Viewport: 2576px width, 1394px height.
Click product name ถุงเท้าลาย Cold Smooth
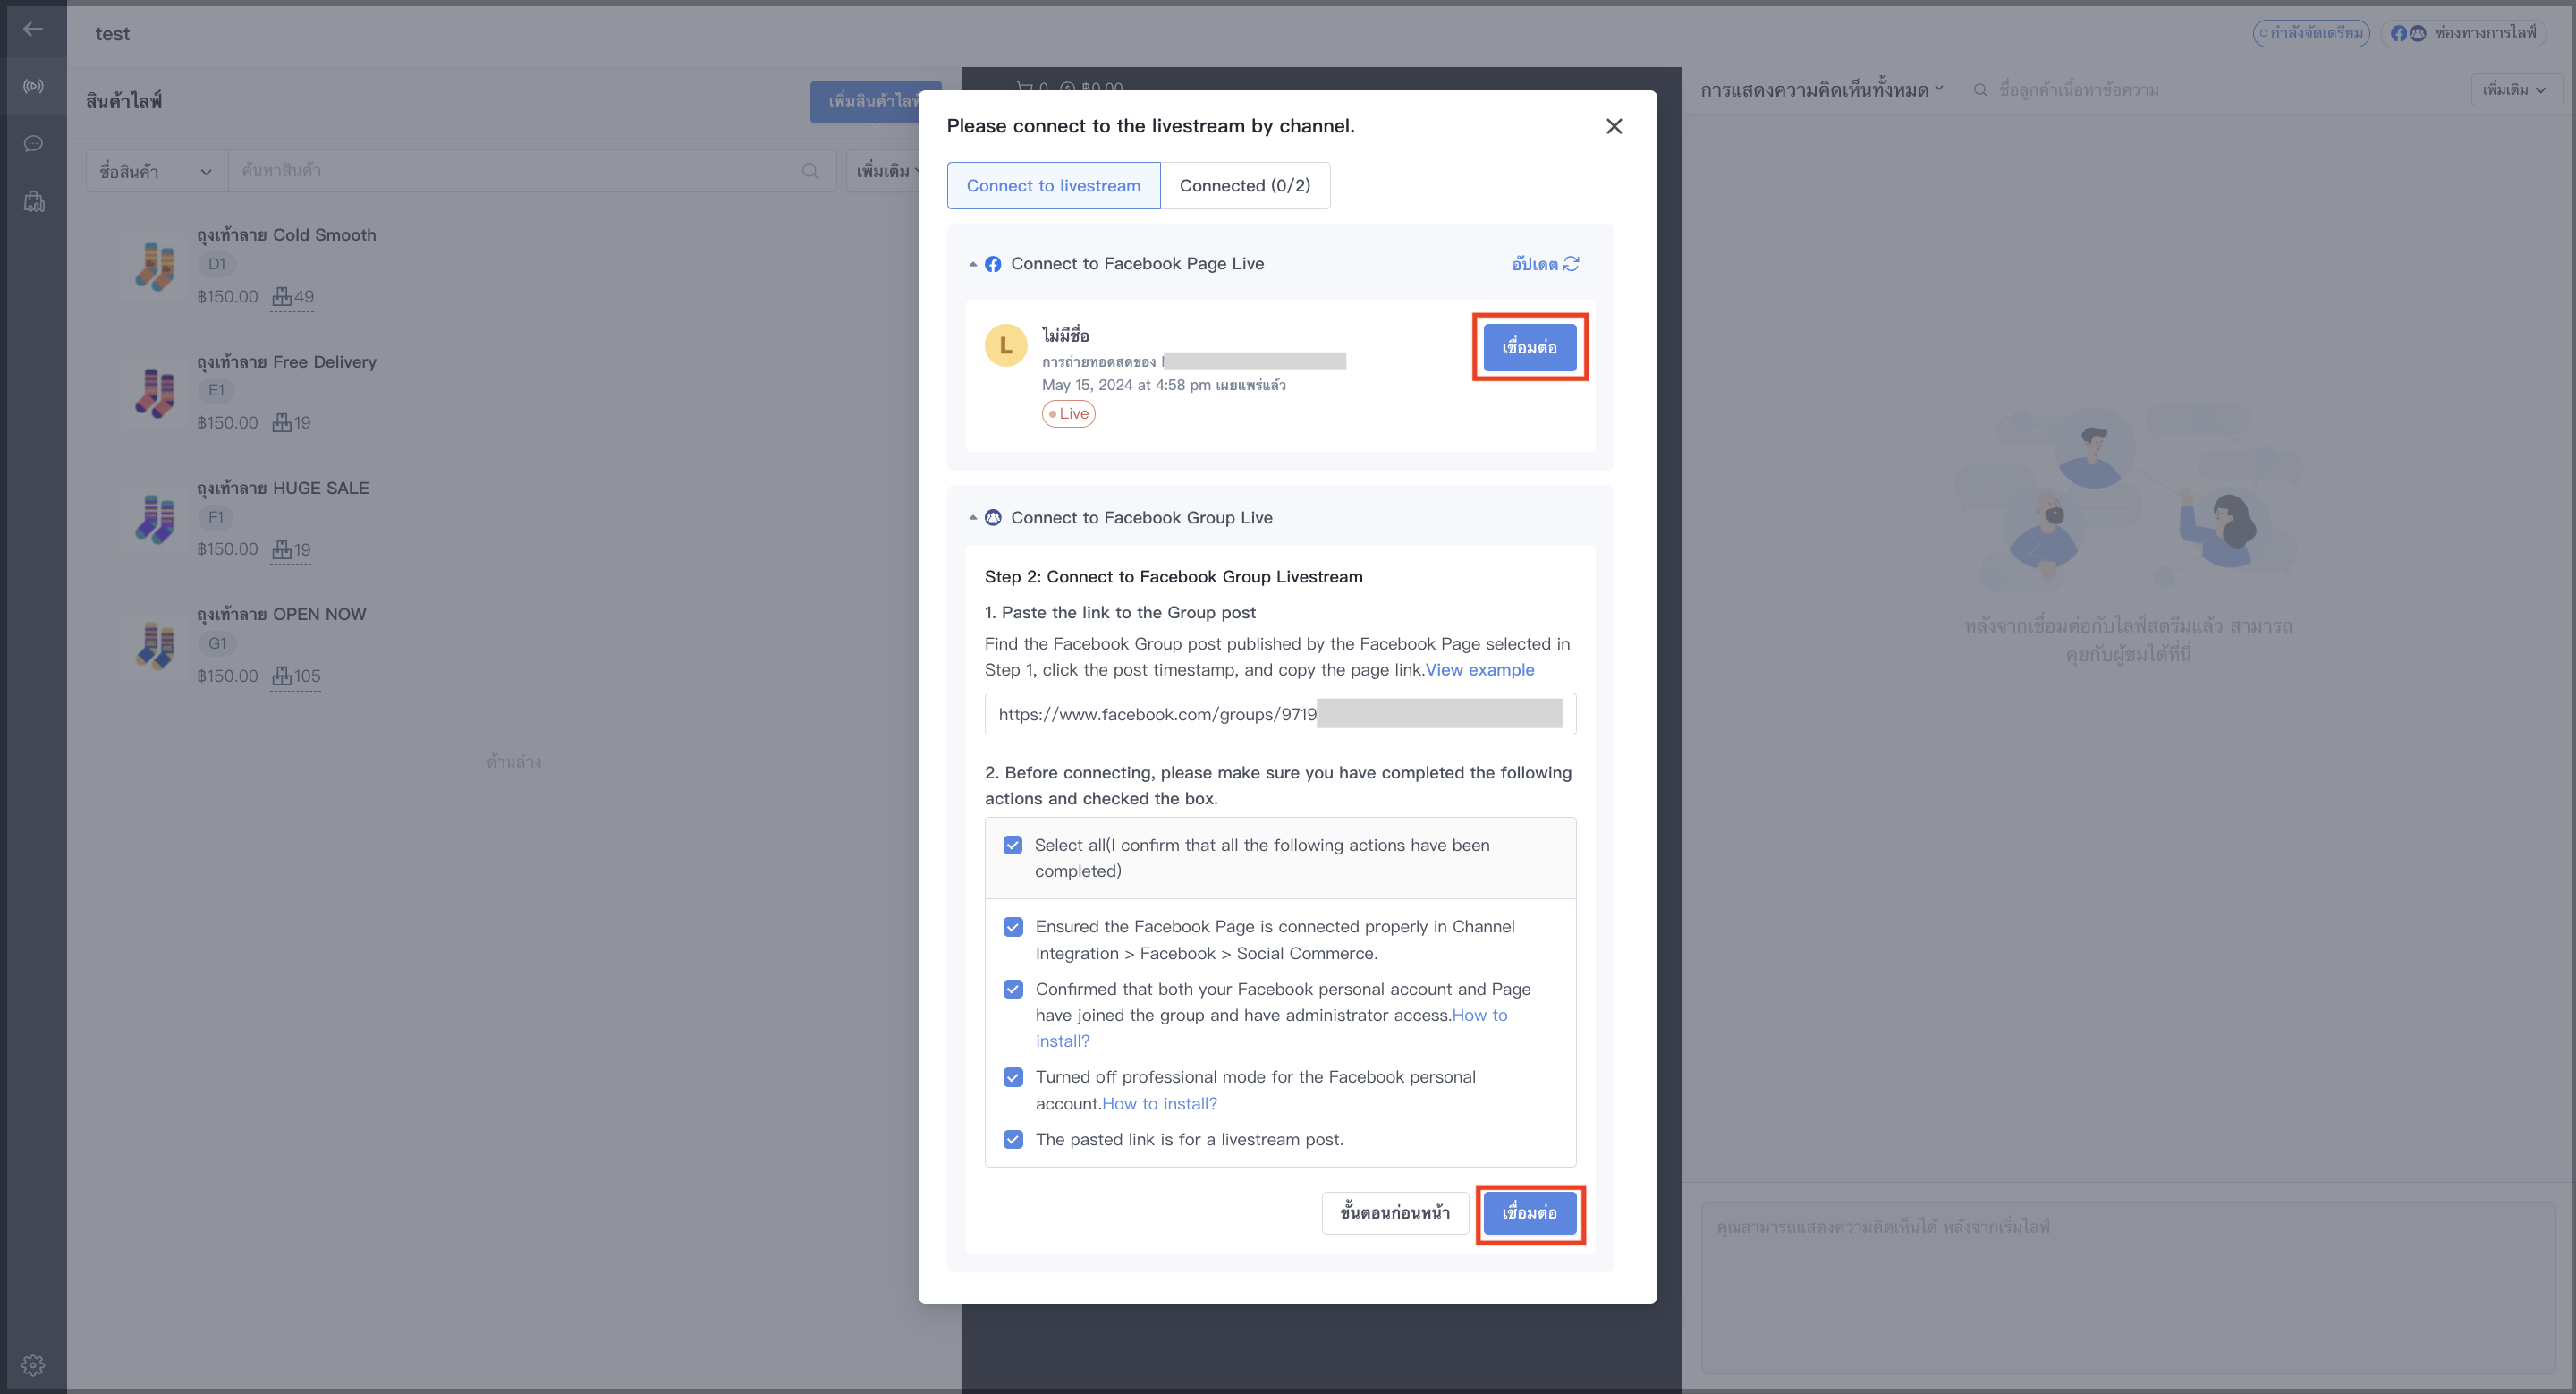coord(286,235)
